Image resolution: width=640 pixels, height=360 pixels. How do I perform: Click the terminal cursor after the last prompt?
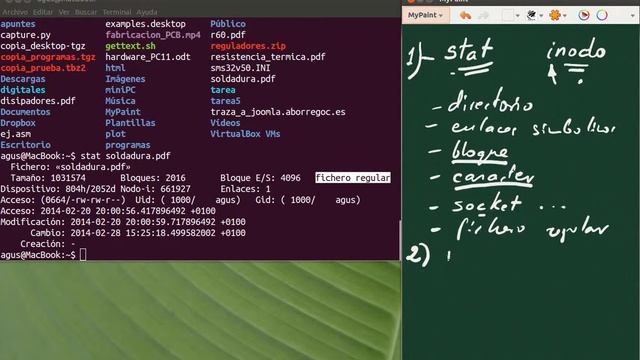pyautogui.click(x=83, y=255)
